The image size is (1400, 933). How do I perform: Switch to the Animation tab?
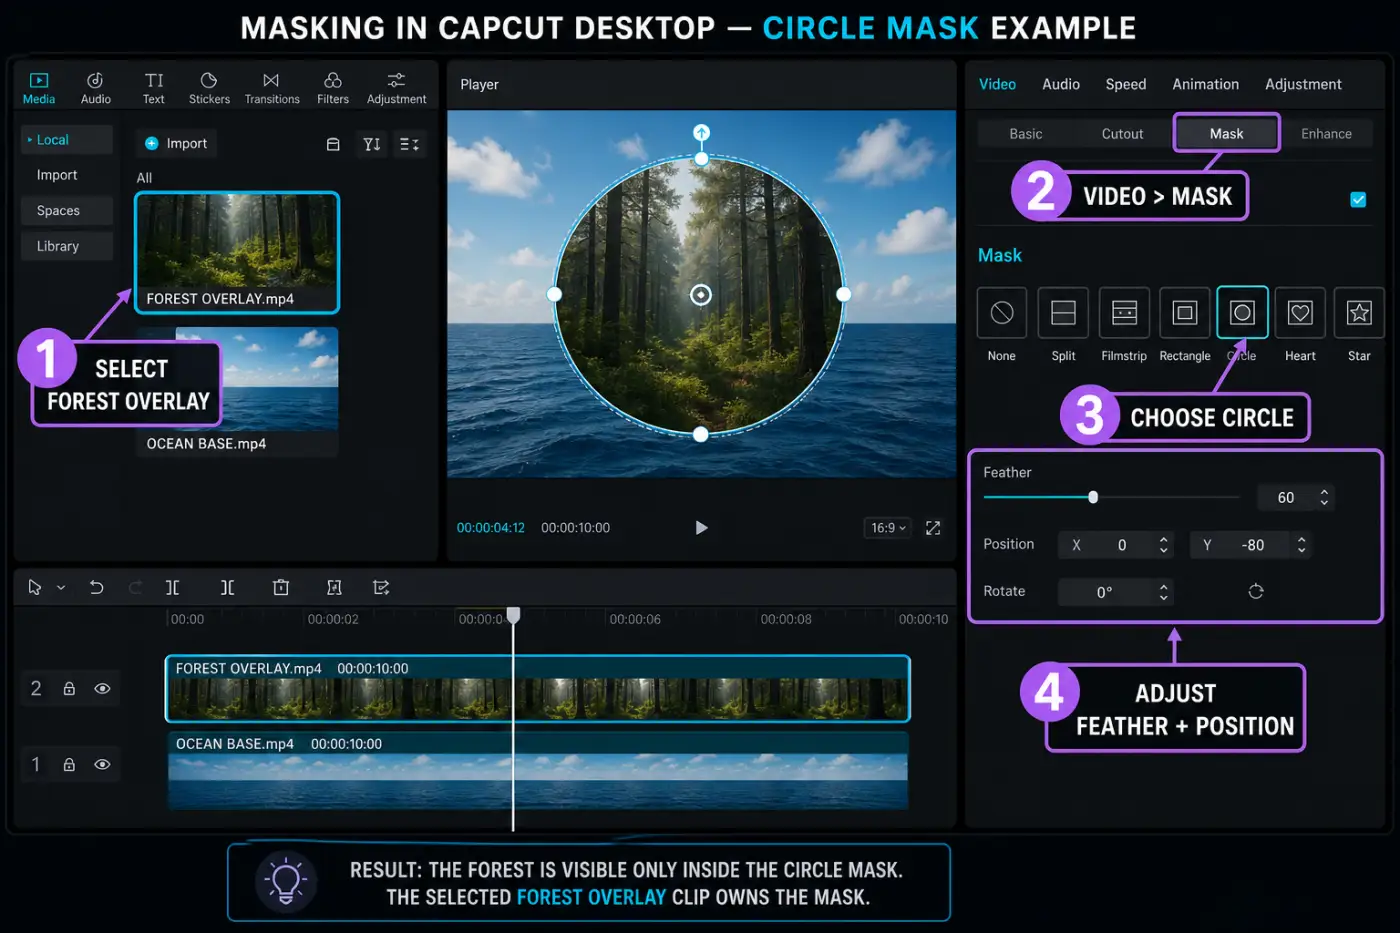[1205, 84]
